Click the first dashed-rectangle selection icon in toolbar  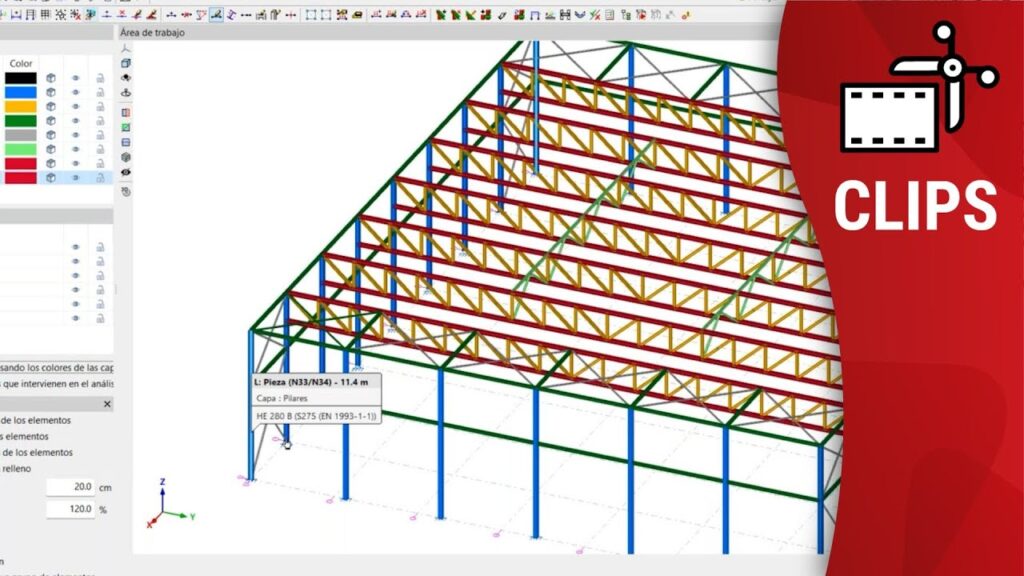coord(310,15)
